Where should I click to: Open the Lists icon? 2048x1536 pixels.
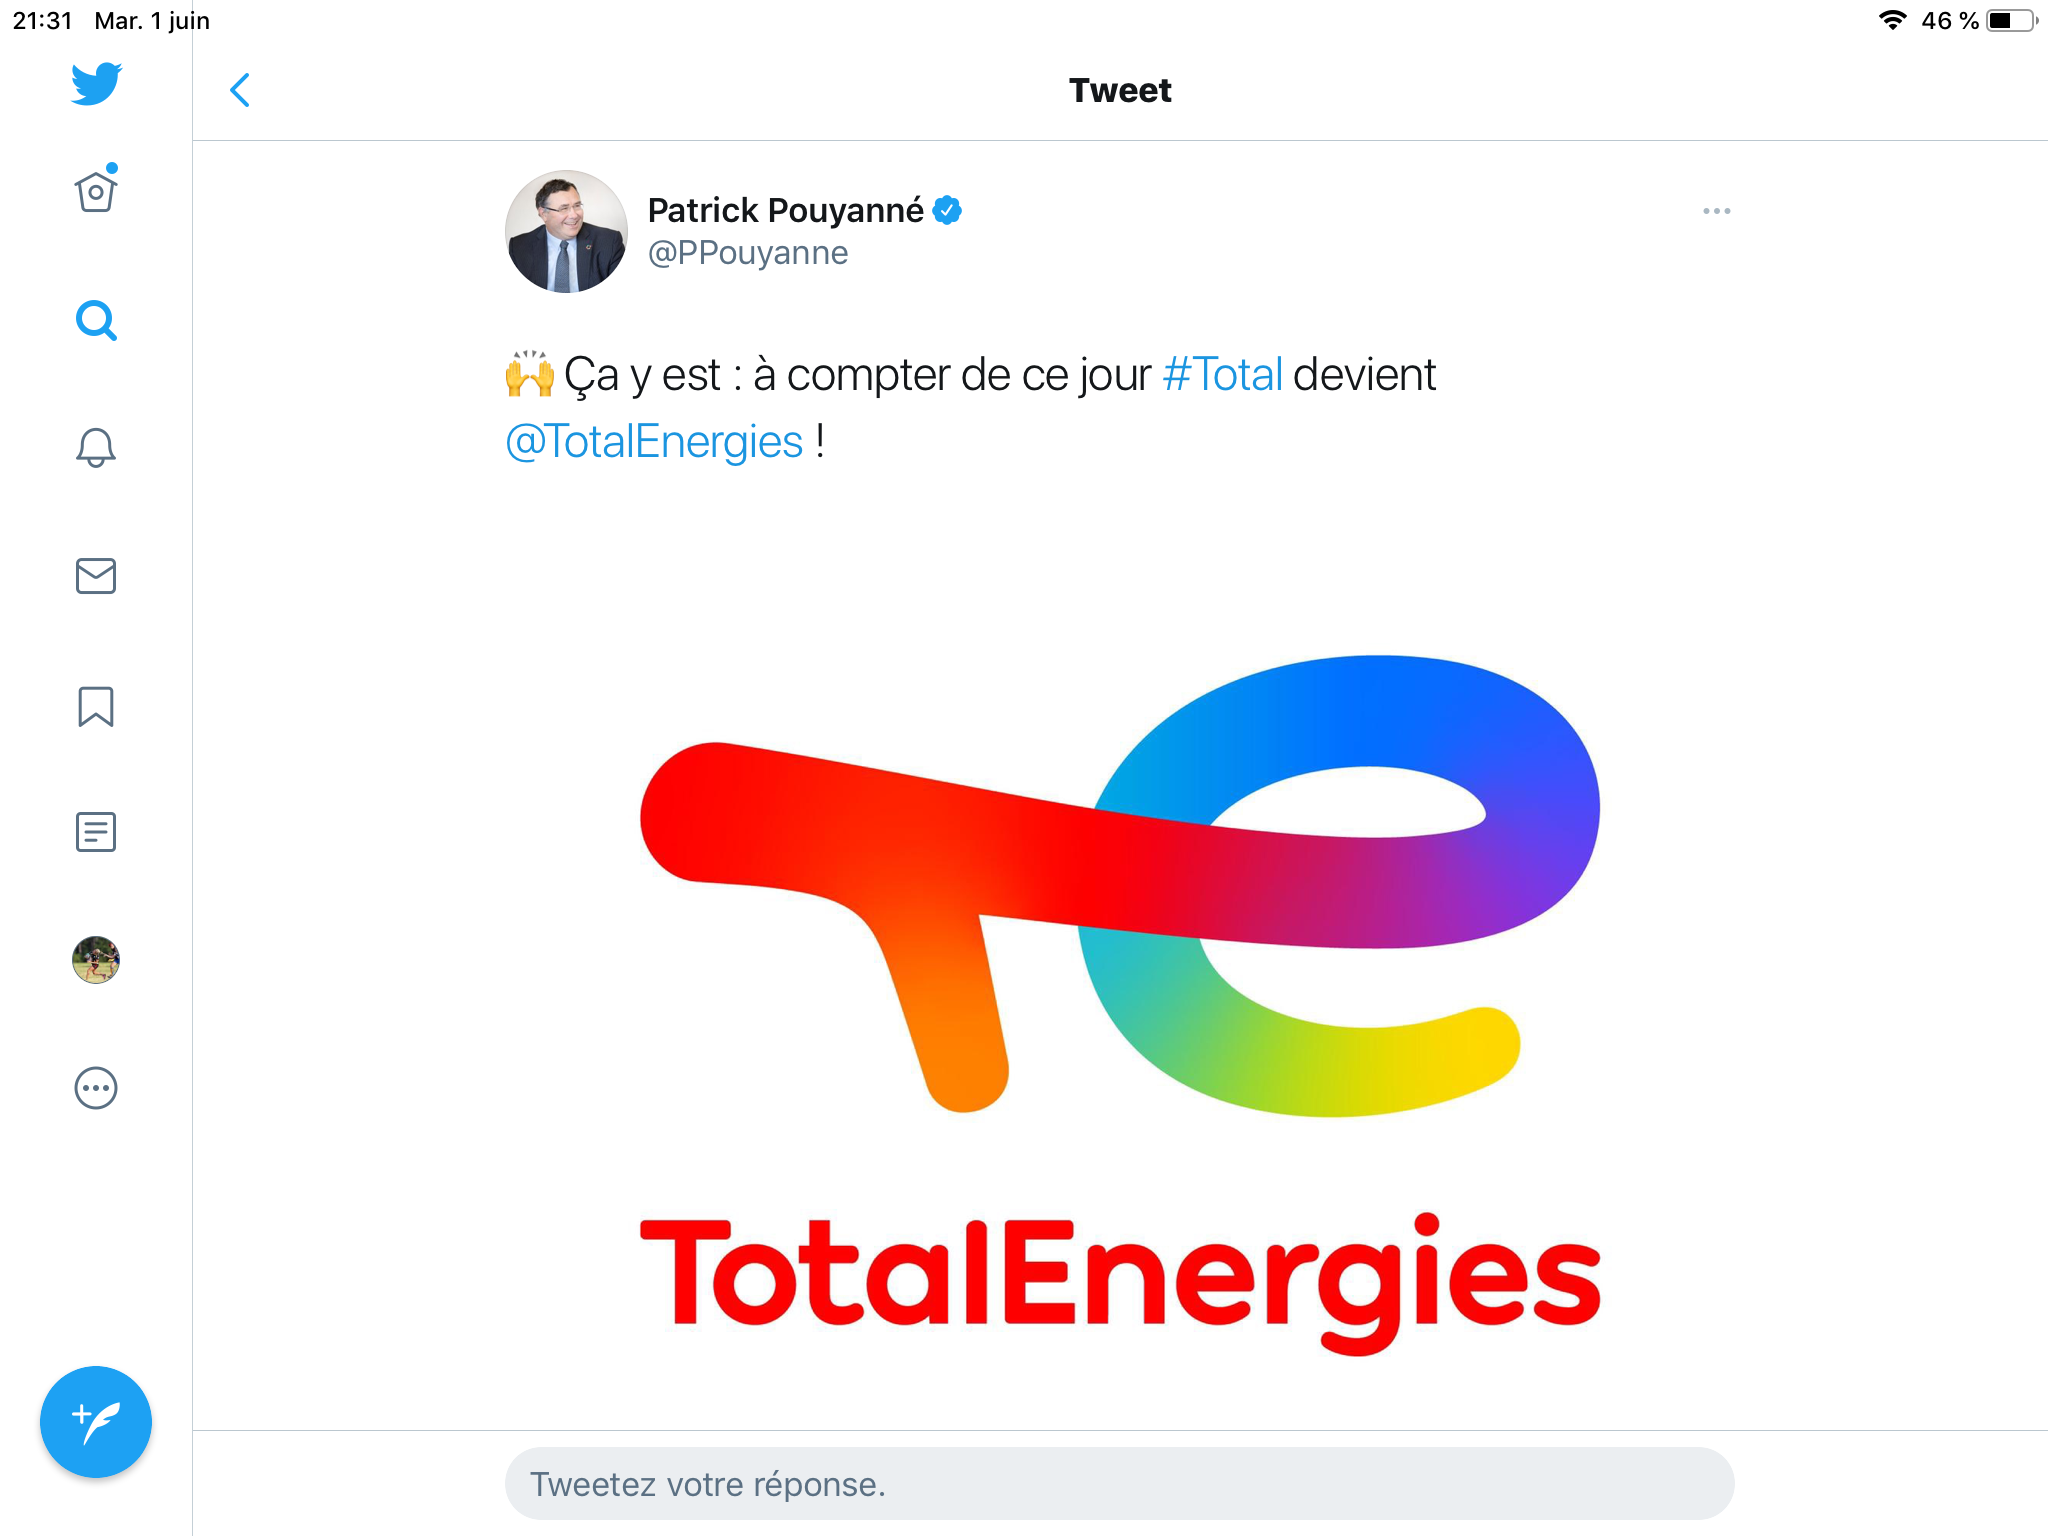click(x=96, y=832)
